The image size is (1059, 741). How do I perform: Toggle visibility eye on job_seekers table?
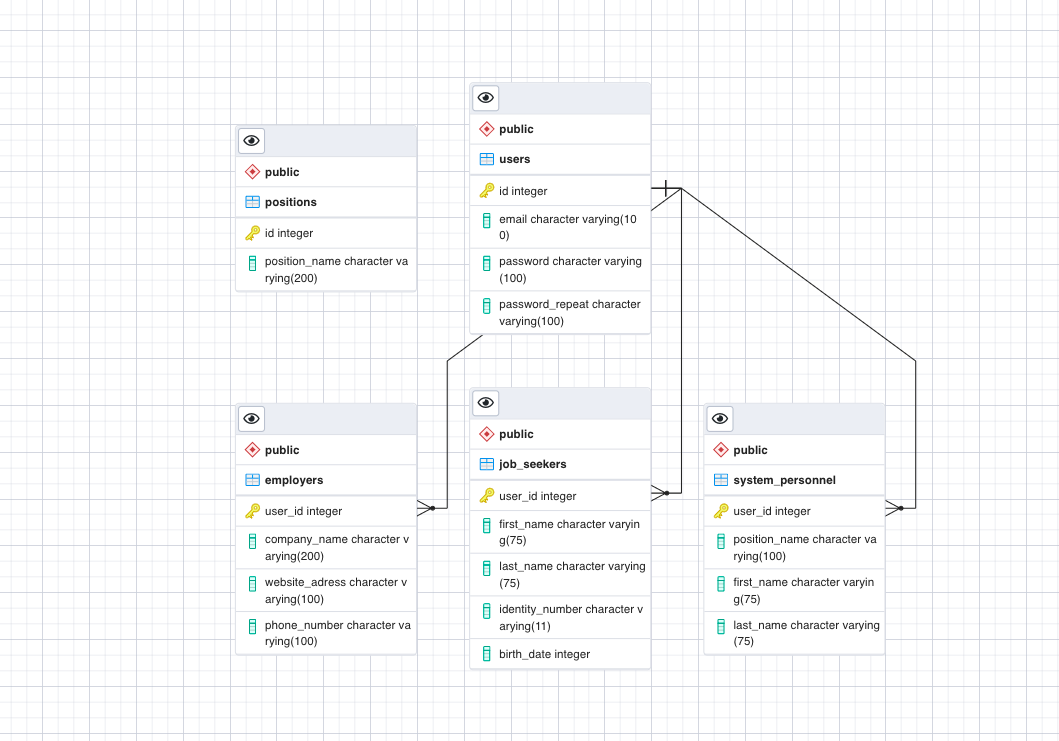[486, 402]
